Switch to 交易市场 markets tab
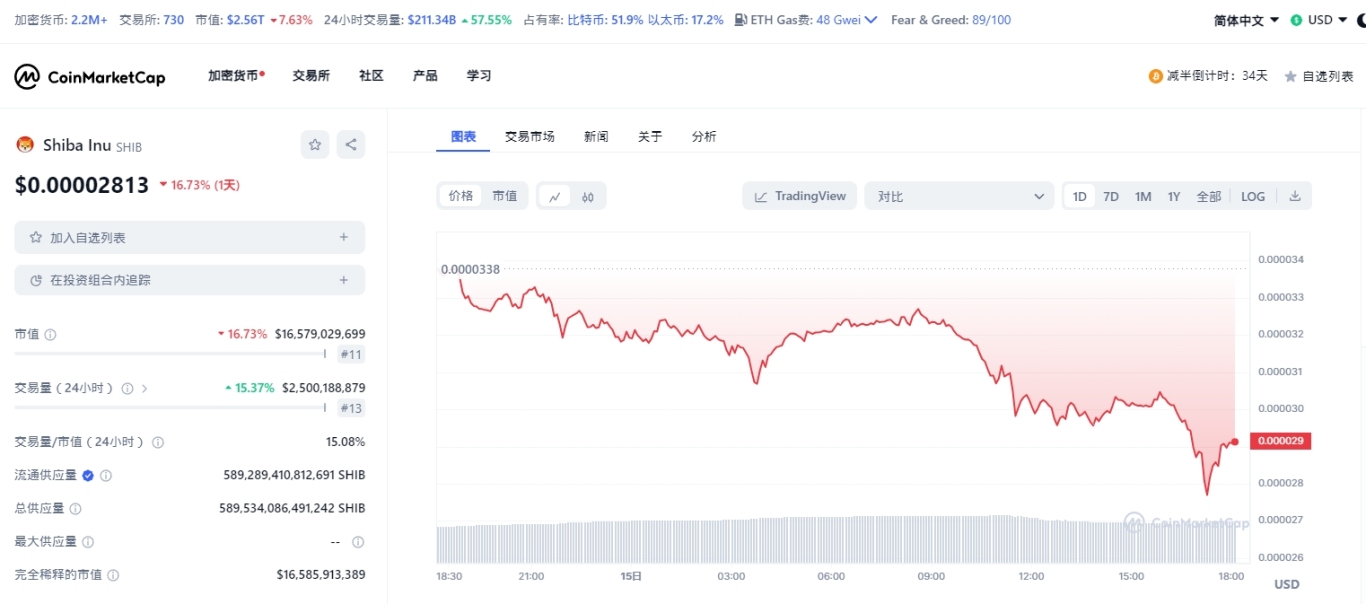Image resolution: width=1366 pixels, height=604 pixels. coord(530,137)
